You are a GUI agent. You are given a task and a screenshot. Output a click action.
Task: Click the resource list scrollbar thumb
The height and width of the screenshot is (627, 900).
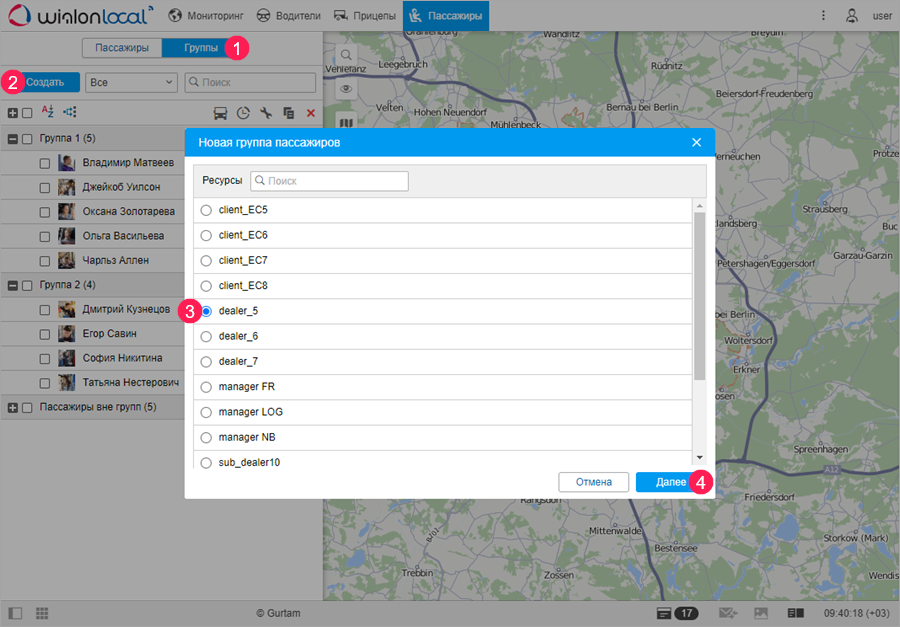(x=699, y=296)
